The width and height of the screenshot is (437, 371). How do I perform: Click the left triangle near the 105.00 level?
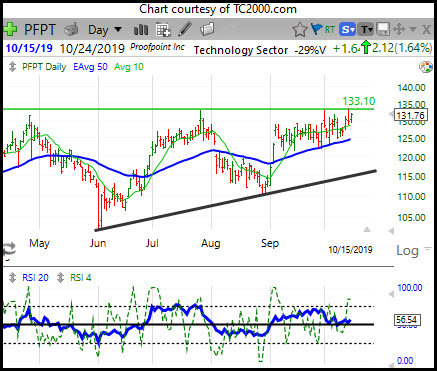[391, 231]
